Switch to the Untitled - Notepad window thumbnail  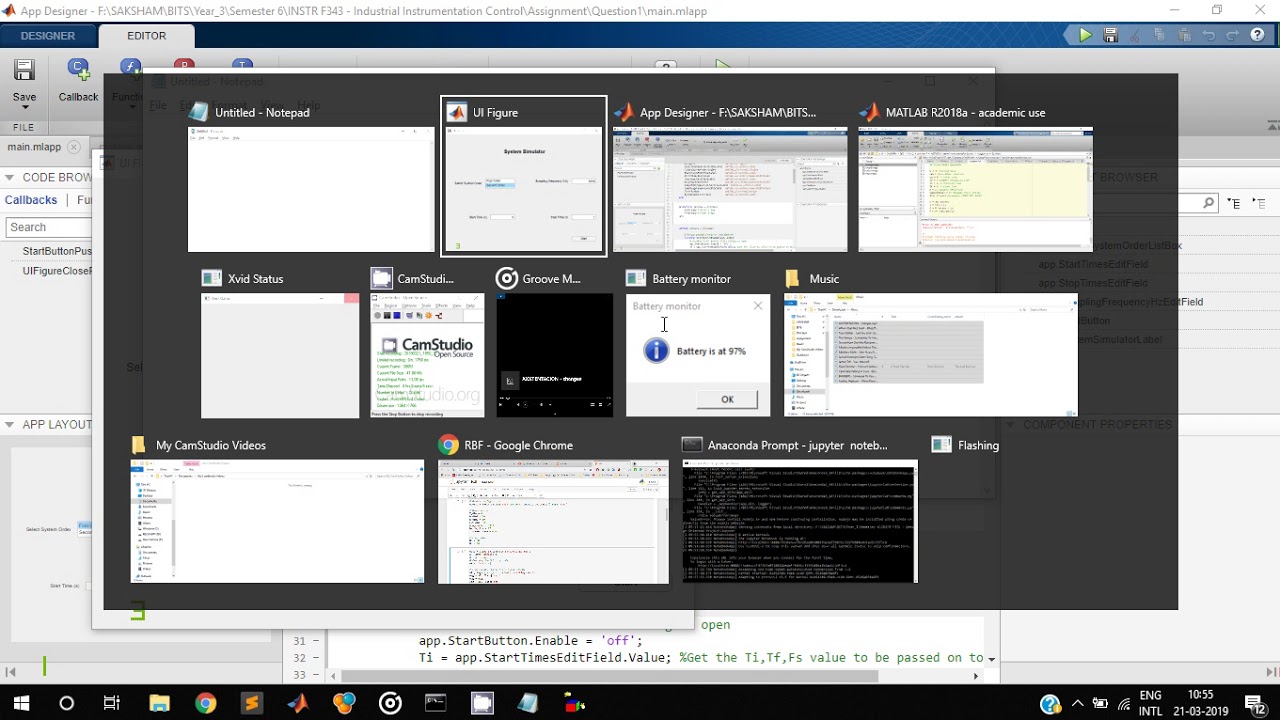point(311,190)
